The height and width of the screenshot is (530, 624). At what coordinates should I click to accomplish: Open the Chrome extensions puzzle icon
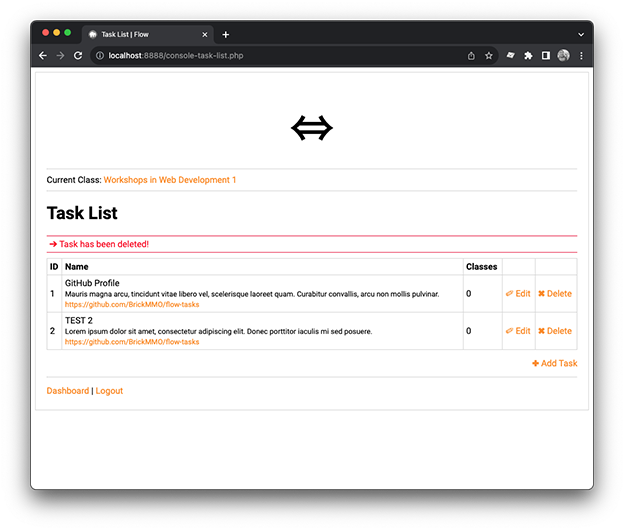pyautogui.click(x=528, y=56)
